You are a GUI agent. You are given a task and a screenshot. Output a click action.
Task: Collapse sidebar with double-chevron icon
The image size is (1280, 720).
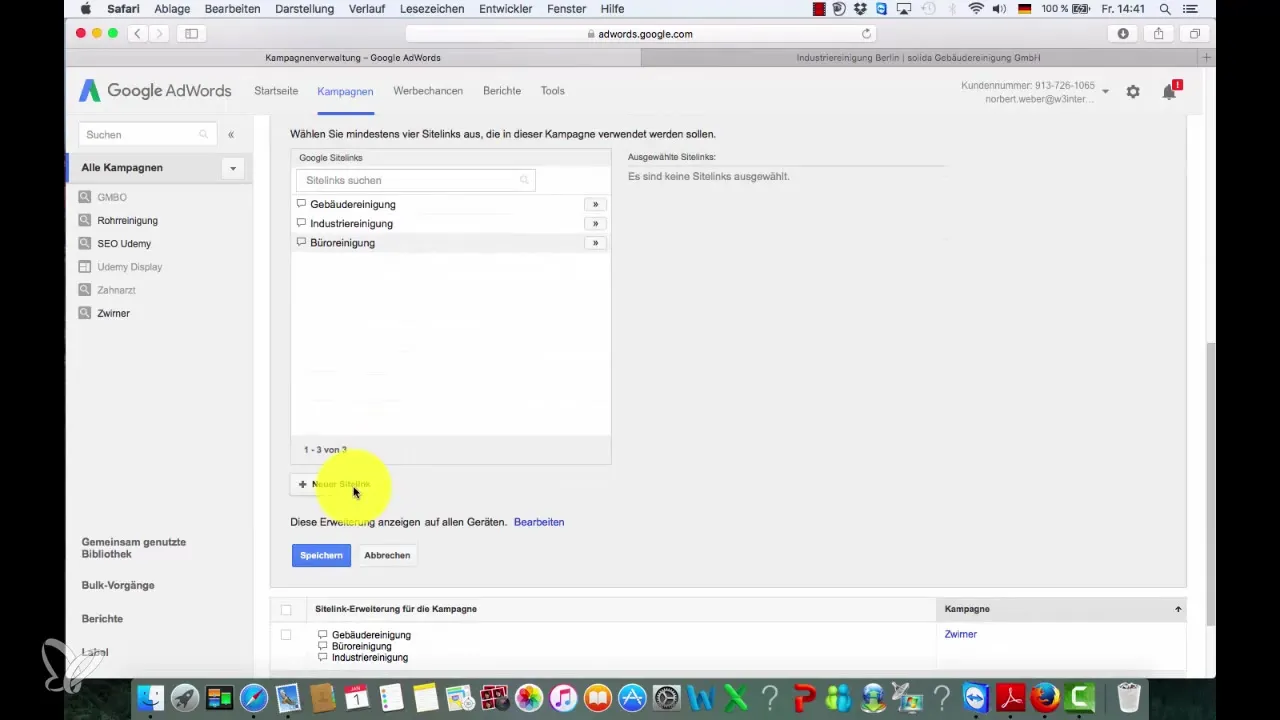(231, 134)
